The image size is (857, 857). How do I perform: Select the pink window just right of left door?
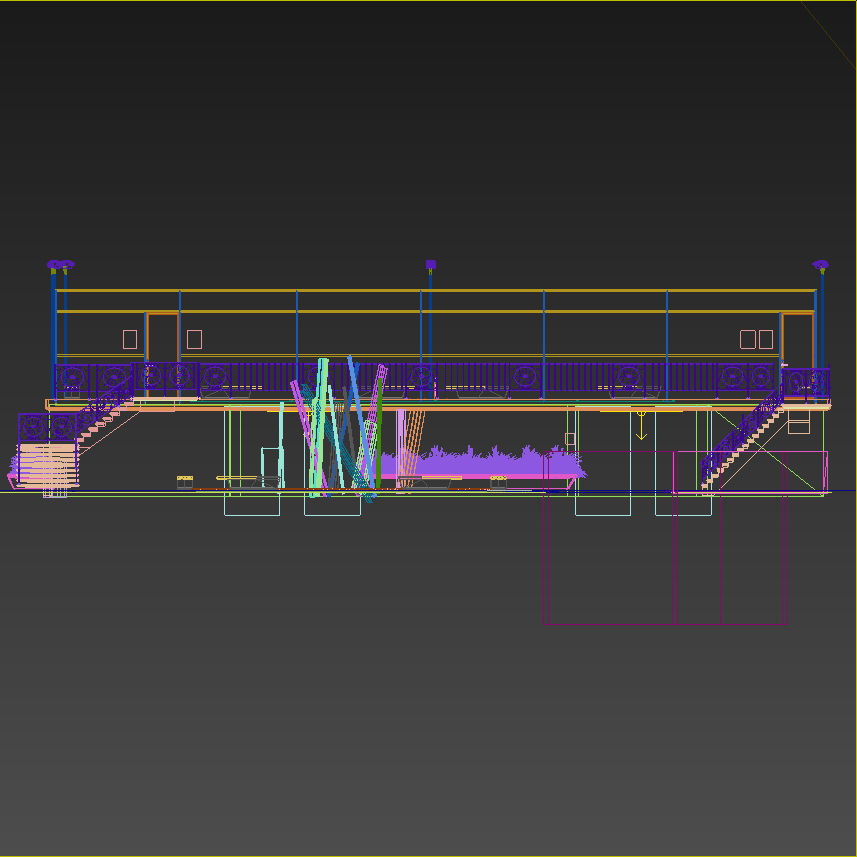click(x=195, y=339)
